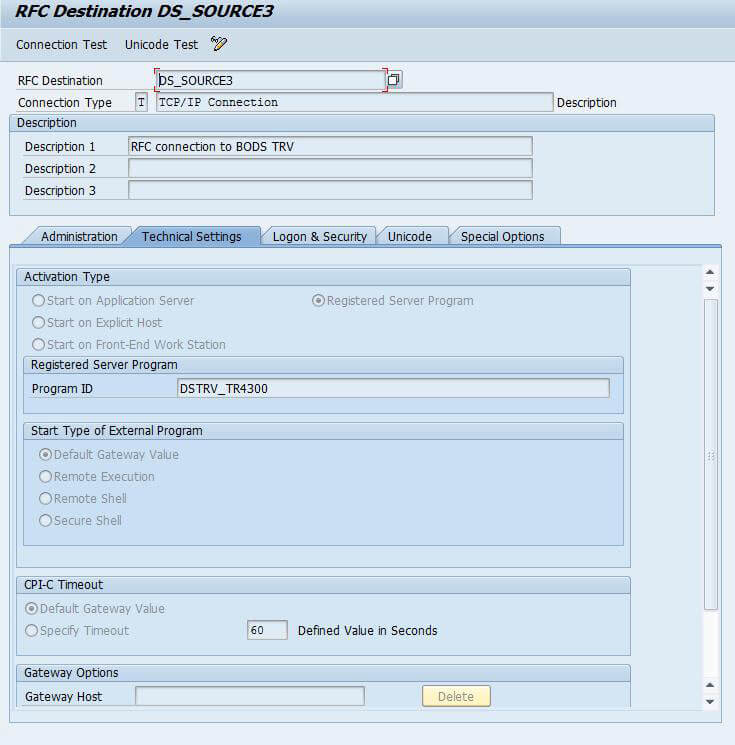The image size is (735, 745).
Task: Open the Administration tab
Action: point(79,237)
